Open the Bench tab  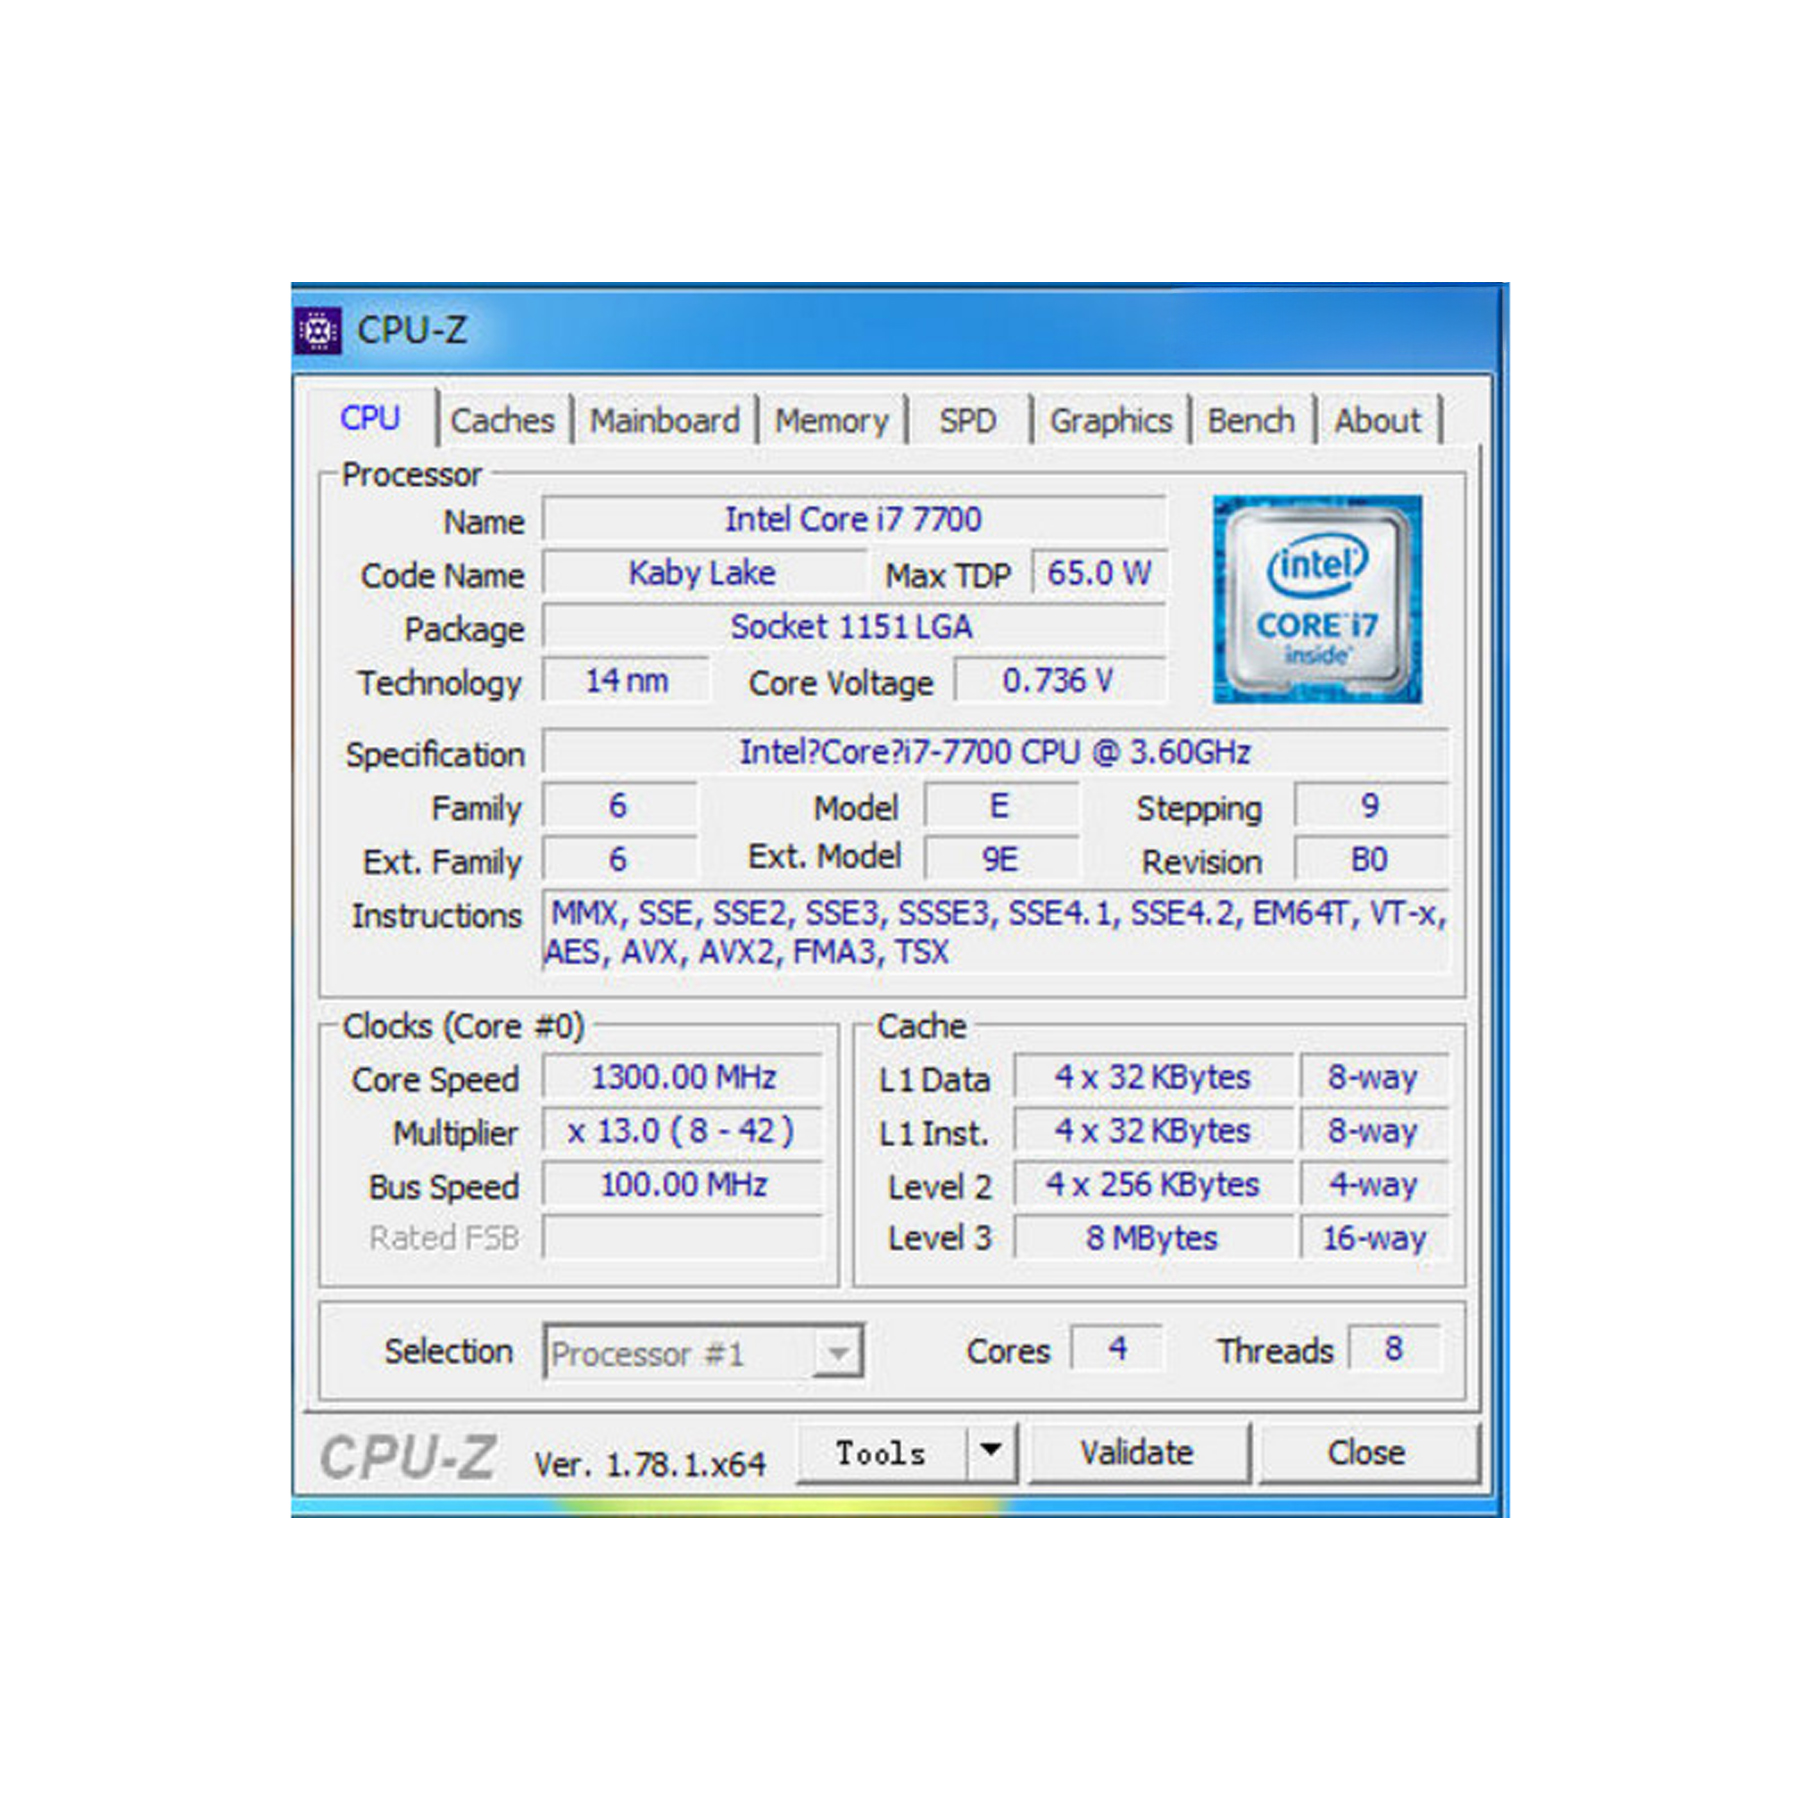1250,421
